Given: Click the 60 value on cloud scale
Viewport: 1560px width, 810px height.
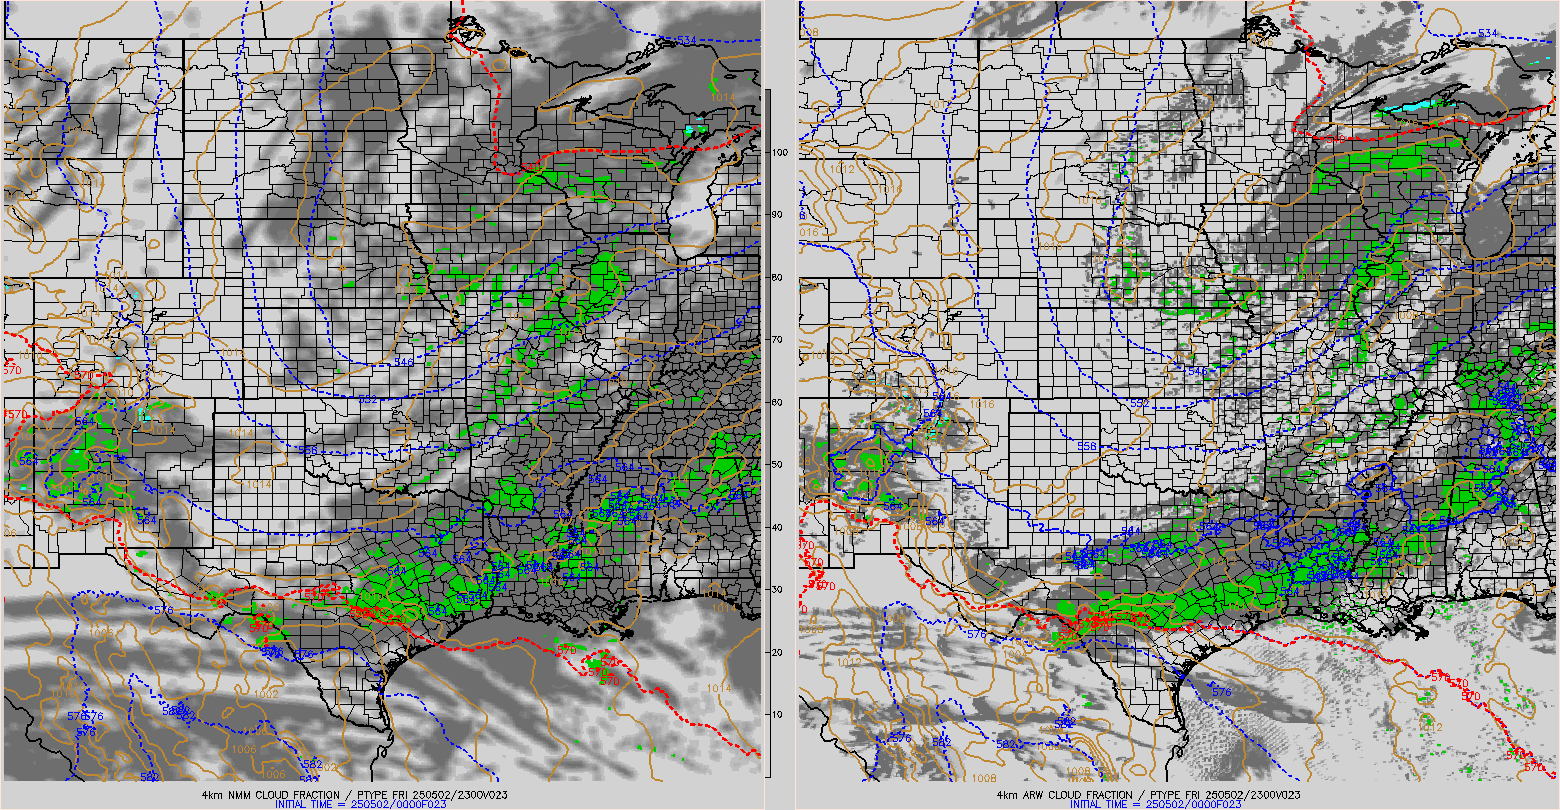Looking at the screenshot, I should click(777, 402).
